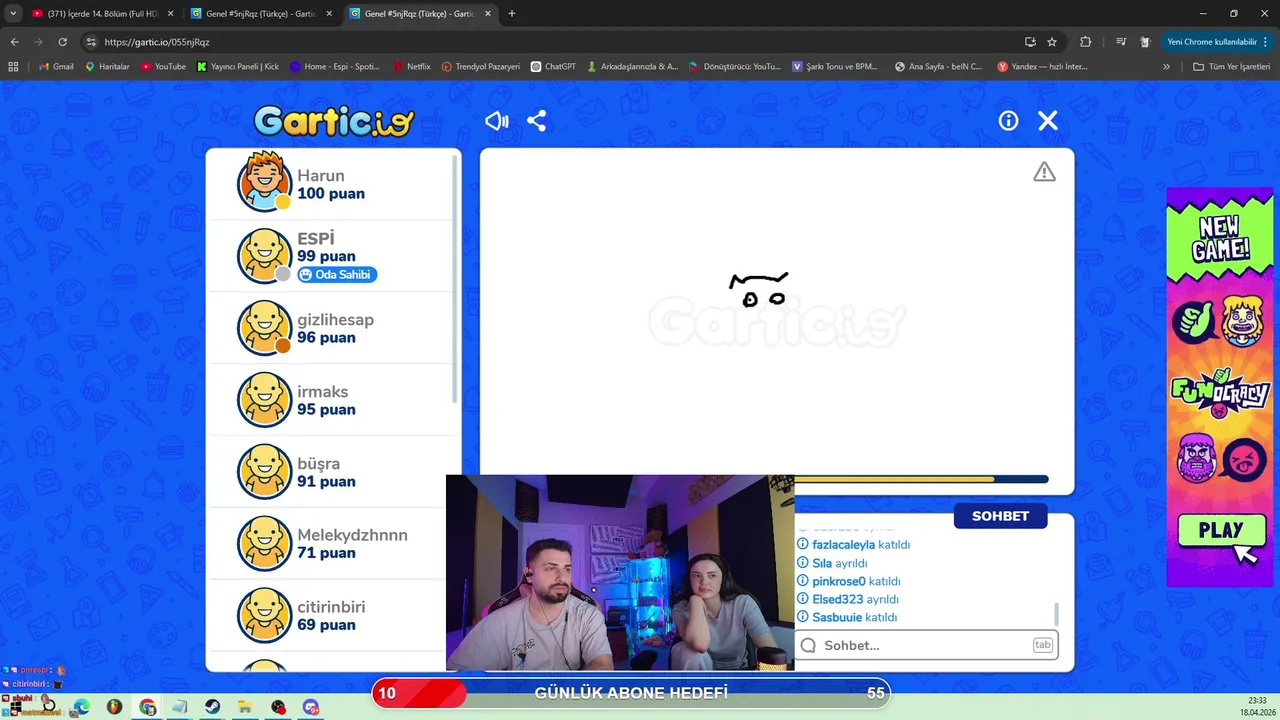Click irmaks's player avatar

264,400
